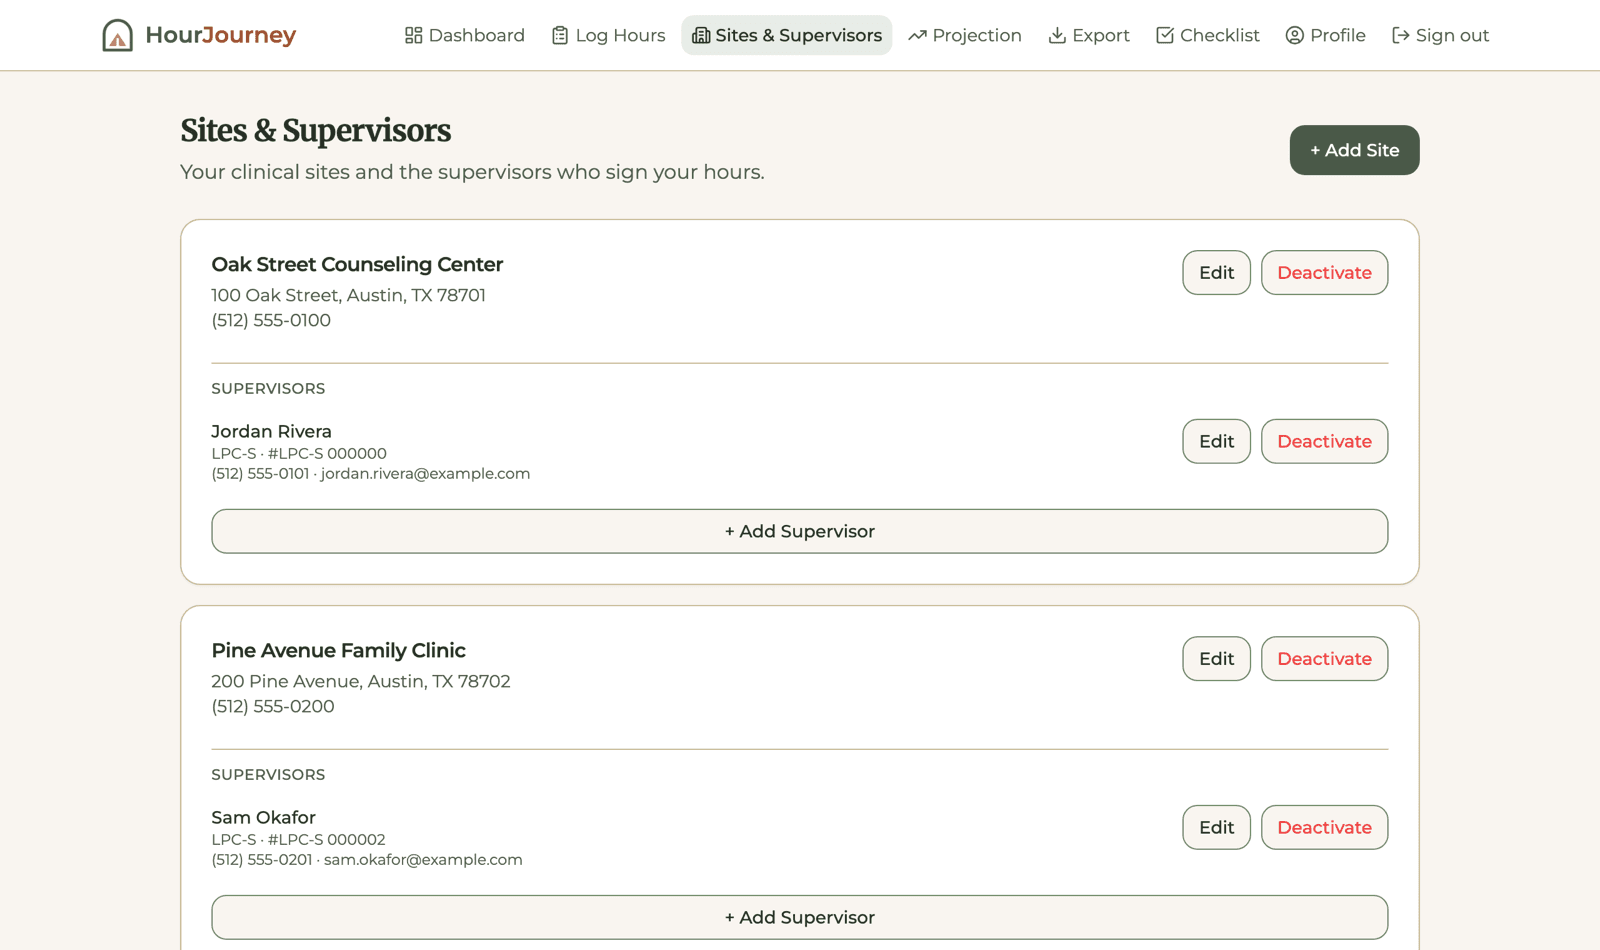Click the address 100 Oak Street, Austin

(x=348, y=295)
